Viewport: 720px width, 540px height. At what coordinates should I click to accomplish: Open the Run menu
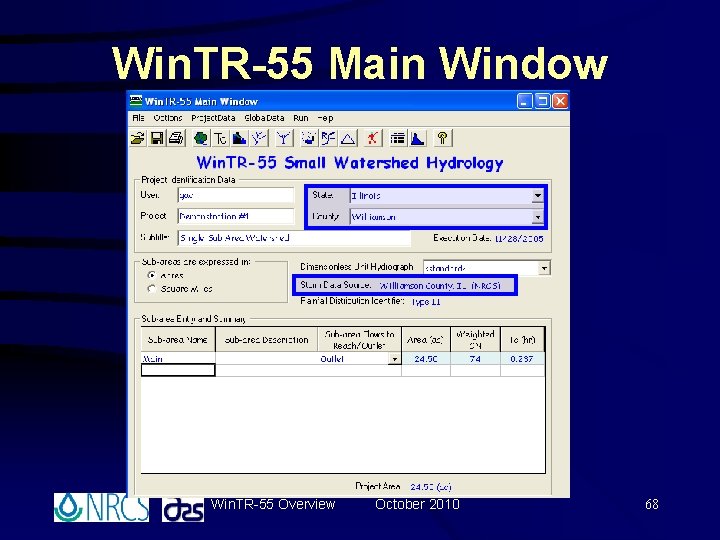tap(301, 118)
